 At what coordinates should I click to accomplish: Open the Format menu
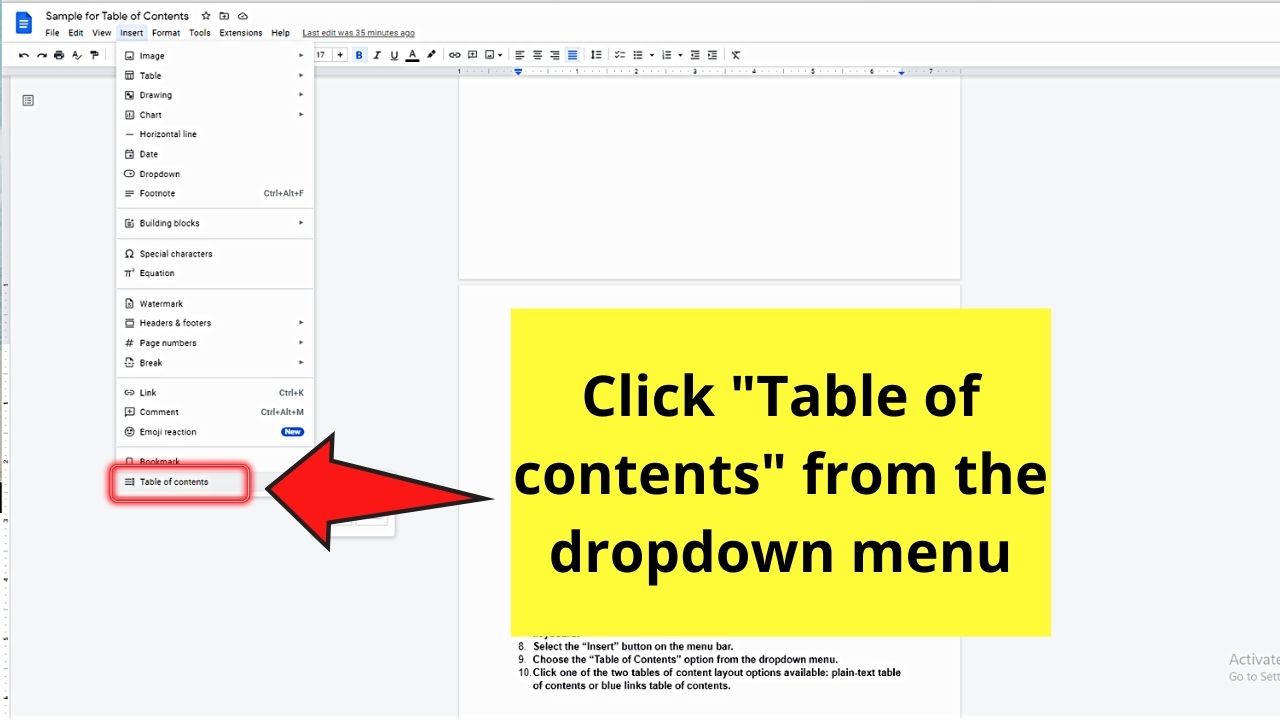[165, 32]
